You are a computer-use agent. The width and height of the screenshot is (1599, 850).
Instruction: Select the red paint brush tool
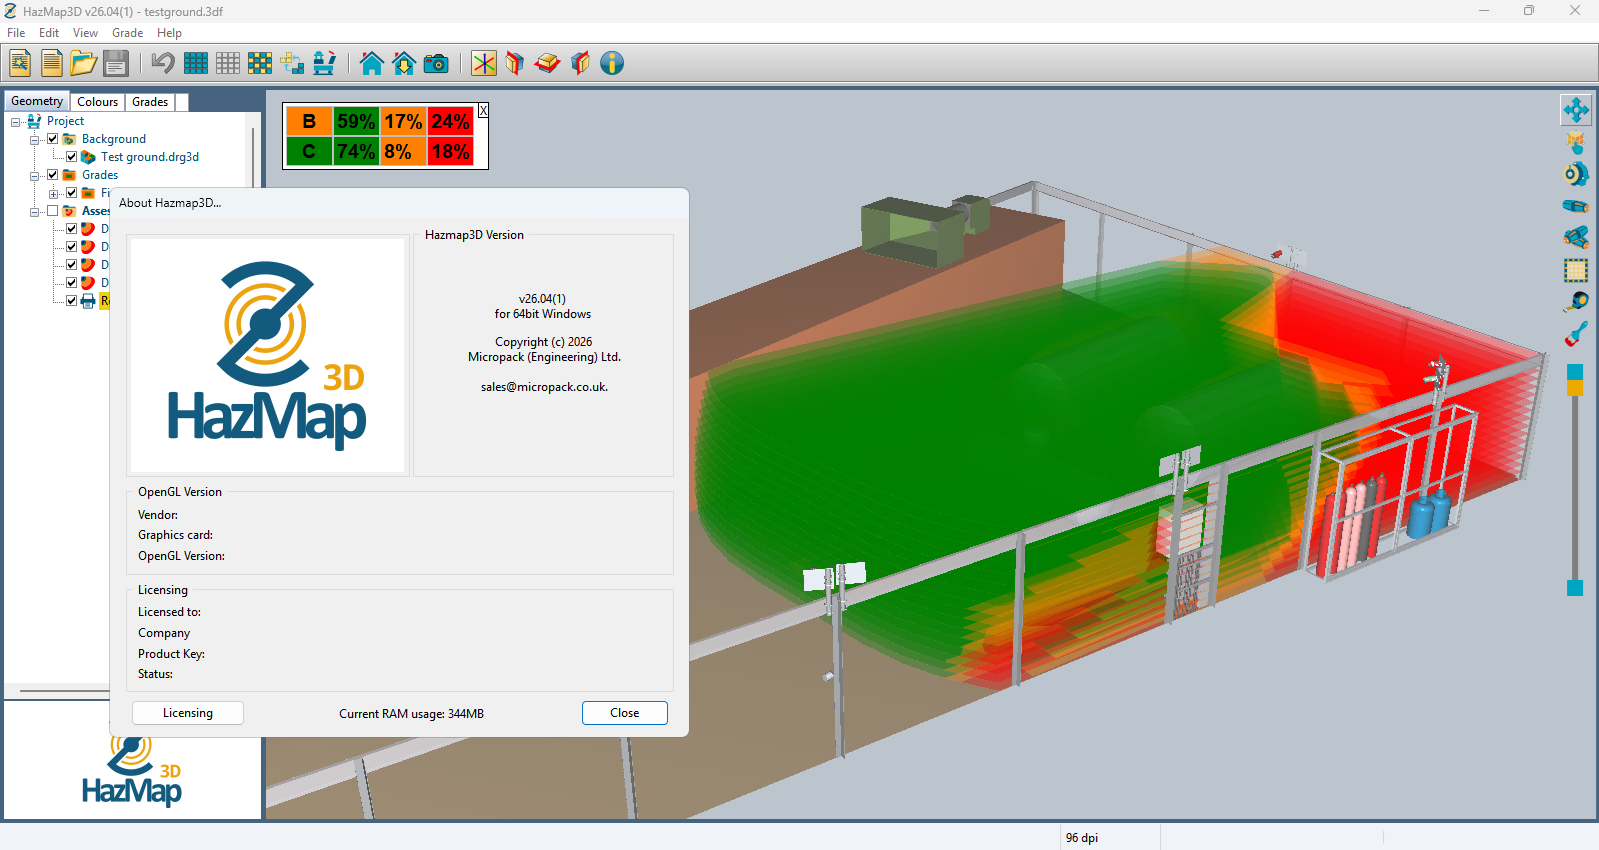click(1576, 334)
